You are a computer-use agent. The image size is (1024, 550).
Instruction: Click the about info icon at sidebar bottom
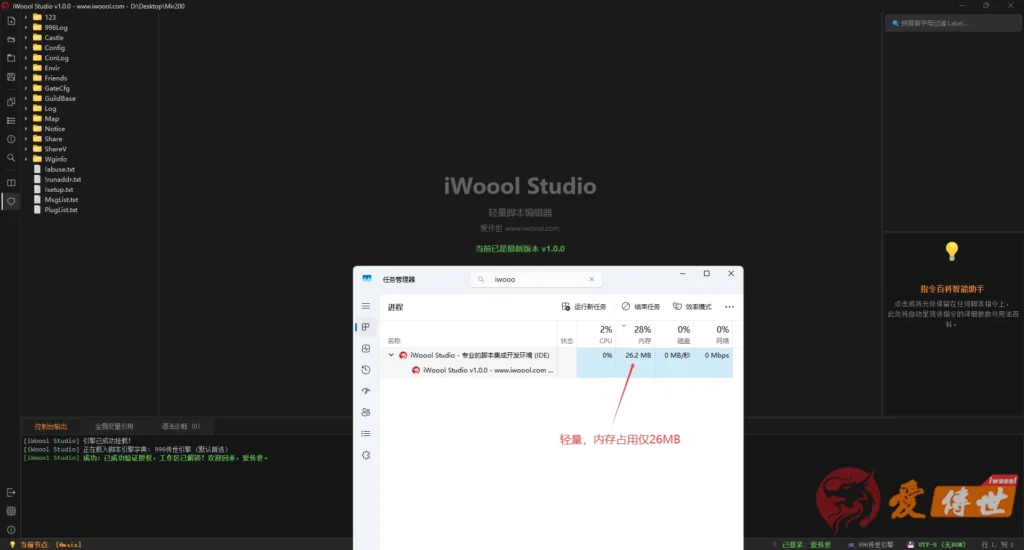[x=11, y=530]
